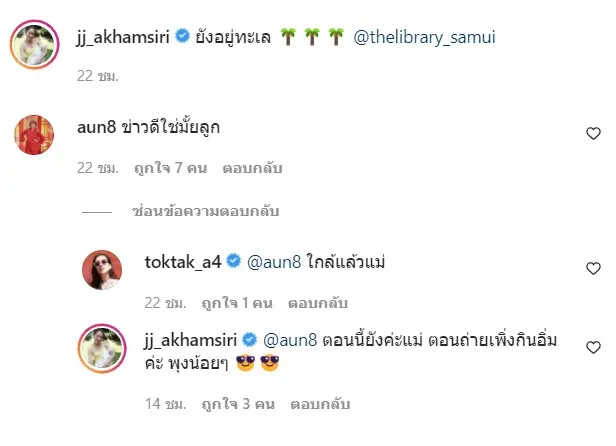Open jj_akhamsiri's avatar on the reply
616x446 pixels.
tap(102, 349)
